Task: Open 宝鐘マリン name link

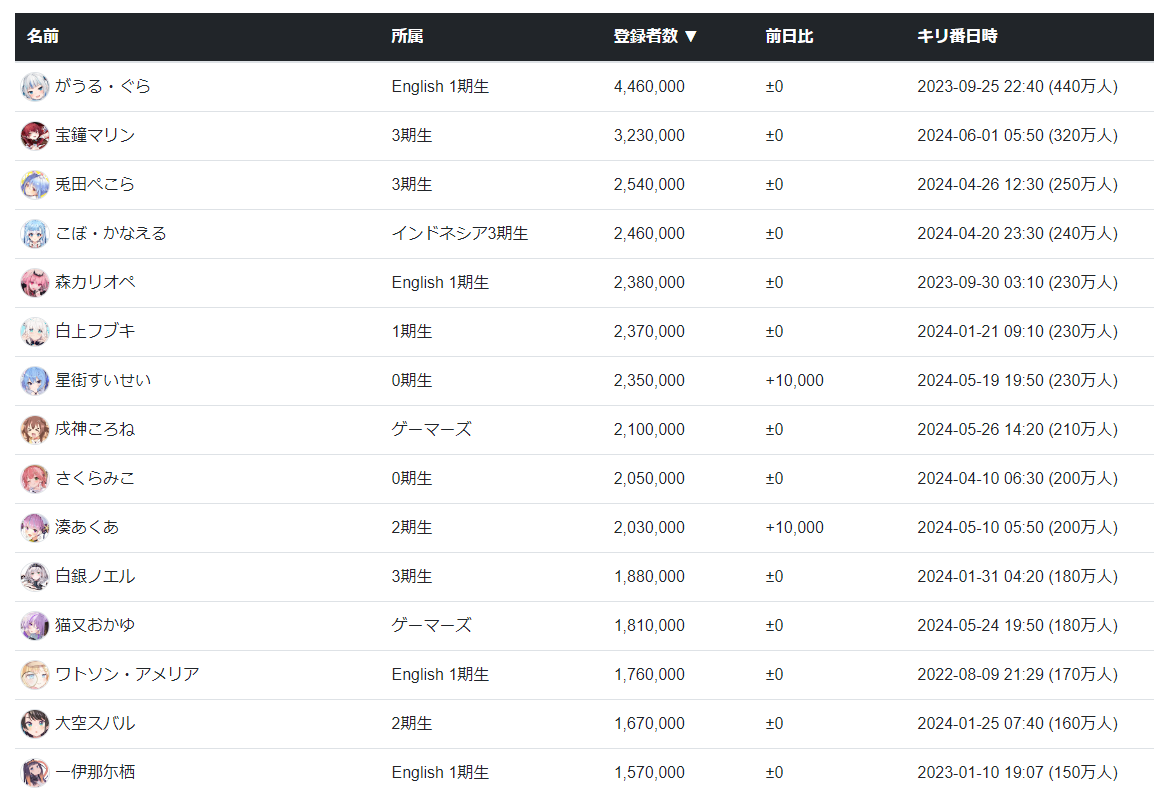Action: [x=95, y=135]
